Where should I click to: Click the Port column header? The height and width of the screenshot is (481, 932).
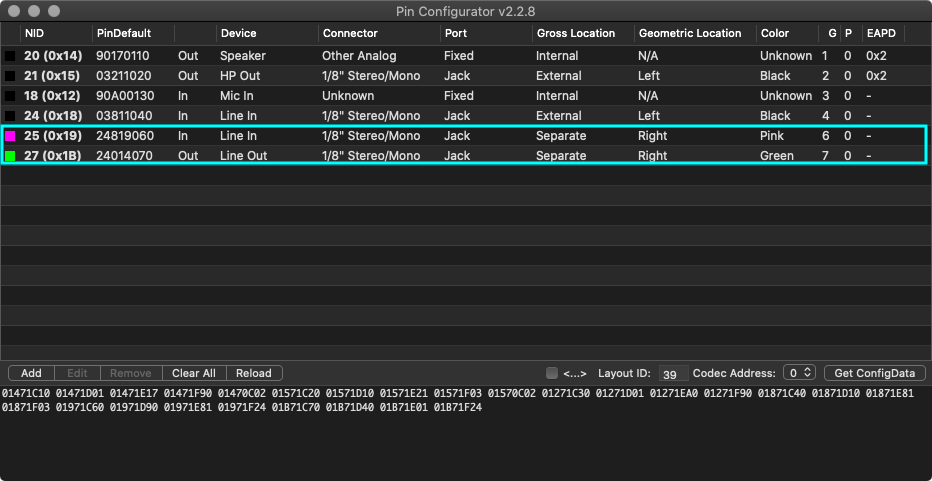tap(486, 33)
